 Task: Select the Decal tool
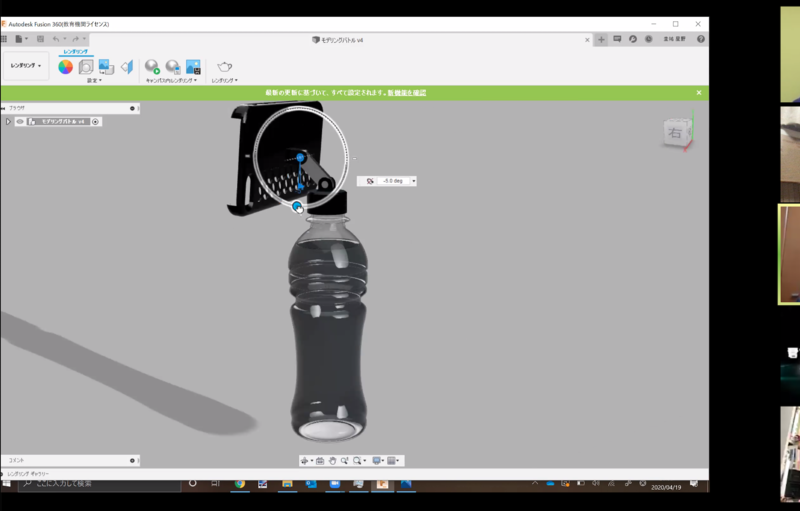[106, 67]
